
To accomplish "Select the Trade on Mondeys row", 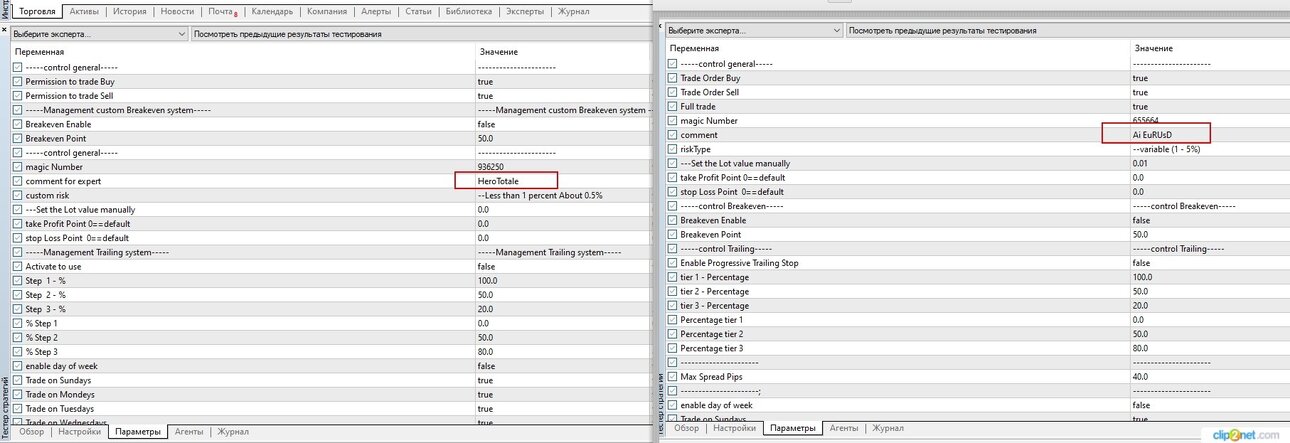I will [x=330, y=394].
